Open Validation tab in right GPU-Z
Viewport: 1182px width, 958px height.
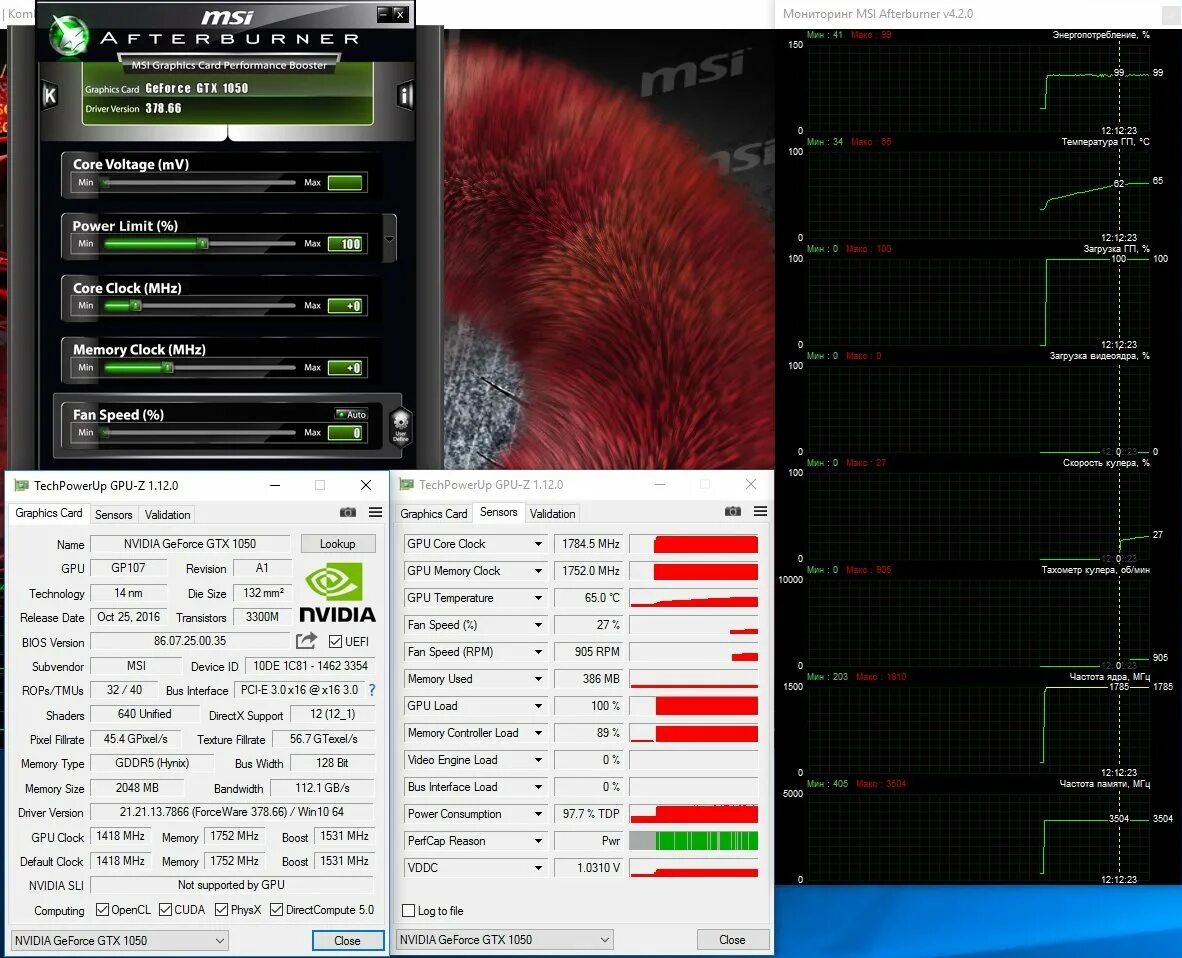(x=553, y=514)
